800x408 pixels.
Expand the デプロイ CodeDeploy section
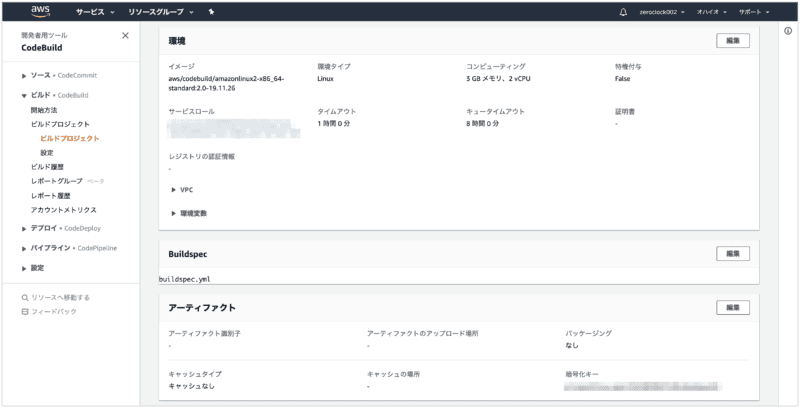[24, 229]
